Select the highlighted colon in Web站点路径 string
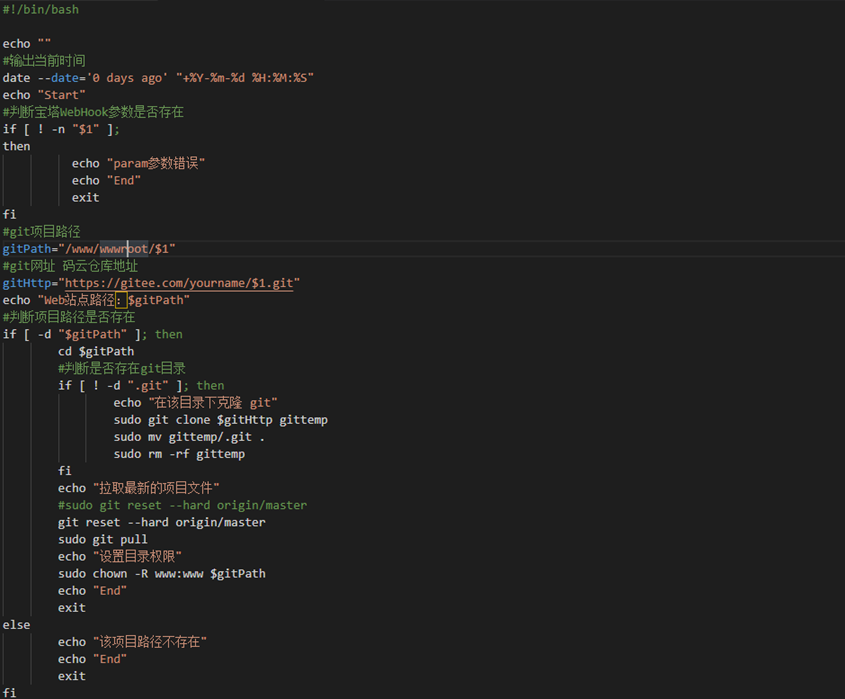Image resolution: width=845 pixels, height=699 pixels. [x=121, y=300]
